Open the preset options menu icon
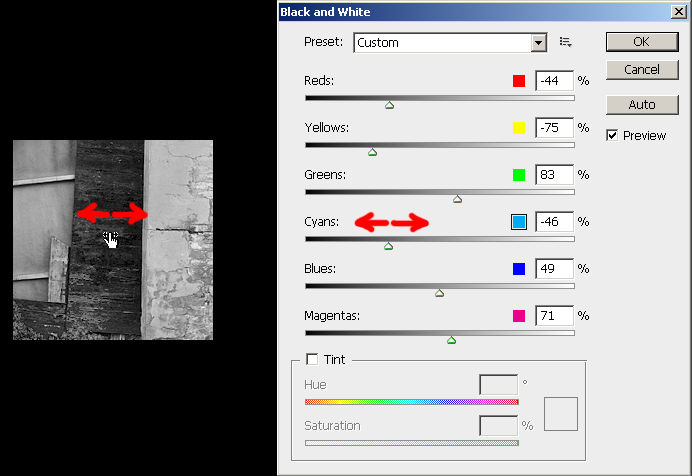This screenshot has width=692, height=476. (565, 42)
